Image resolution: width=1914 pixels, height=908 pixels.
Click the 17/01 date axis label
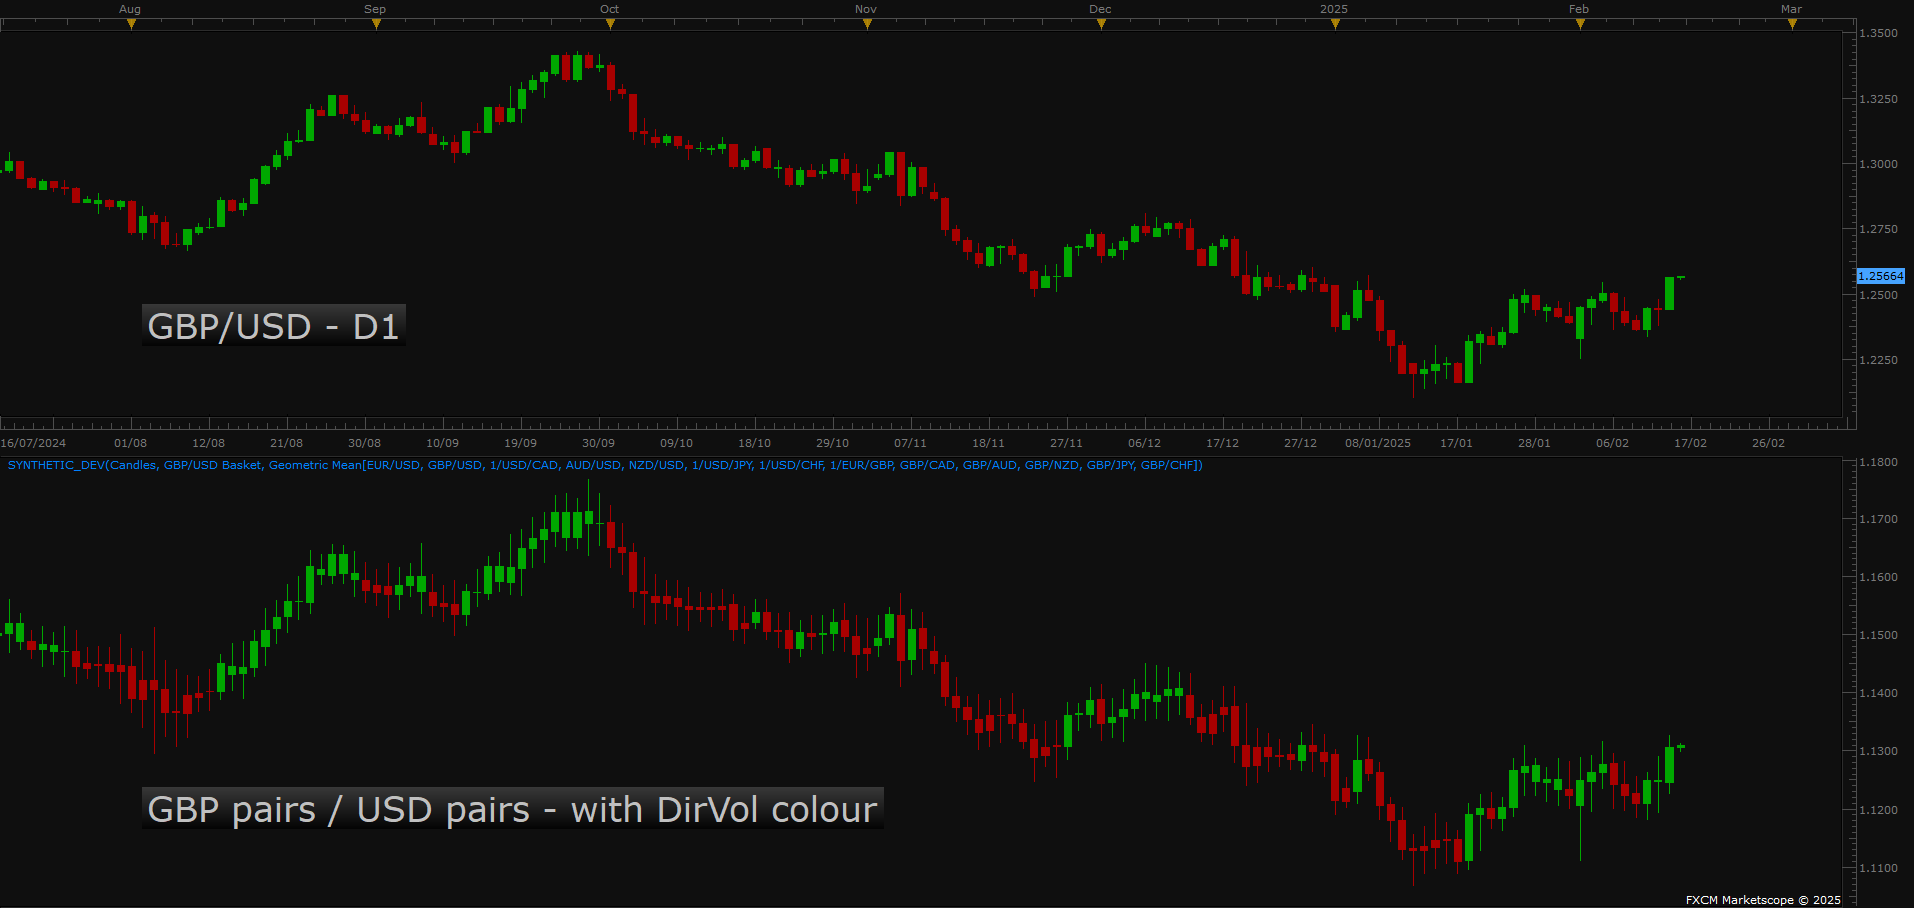1456,443
